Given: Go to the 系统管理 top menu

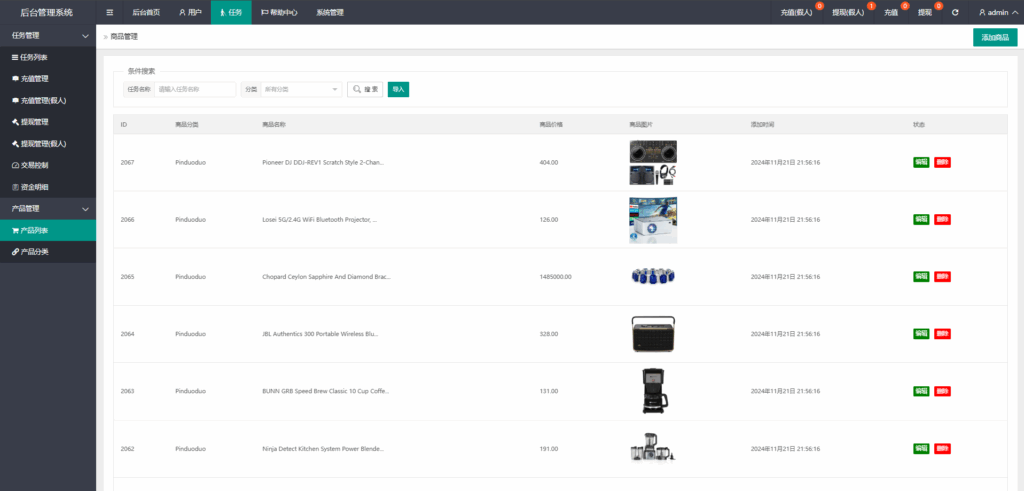Looking at the screenshot, I should [330, 12].
